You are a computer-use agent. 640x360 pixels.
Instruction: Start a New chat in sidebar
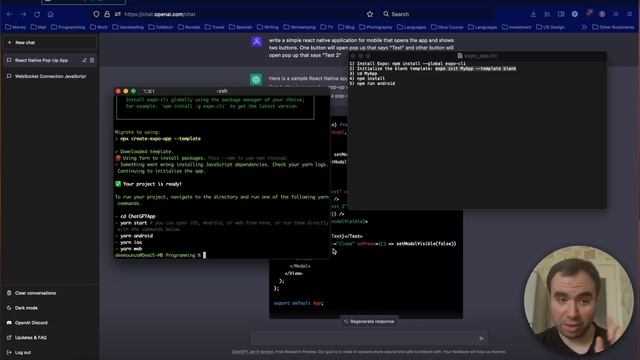[50, 42]
